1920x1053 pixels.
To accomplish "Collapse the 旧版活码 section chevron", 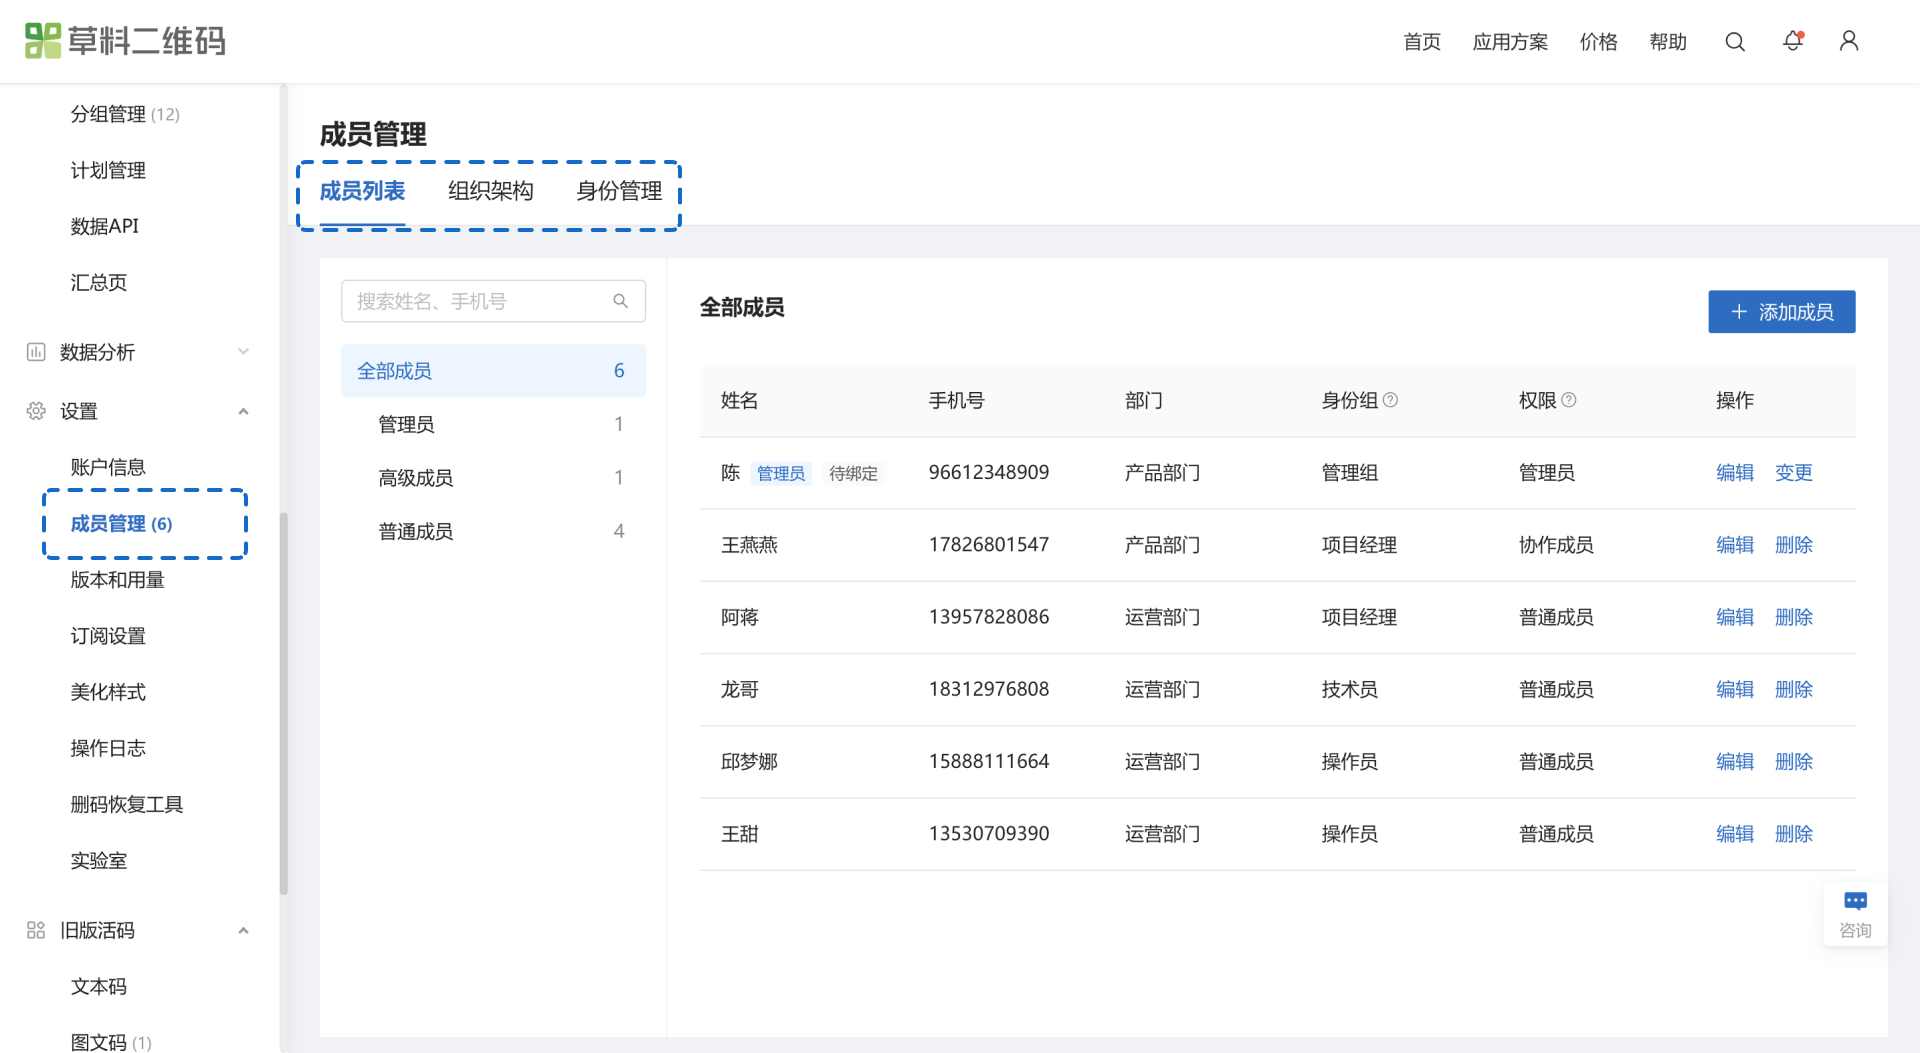I will (243, 930).
